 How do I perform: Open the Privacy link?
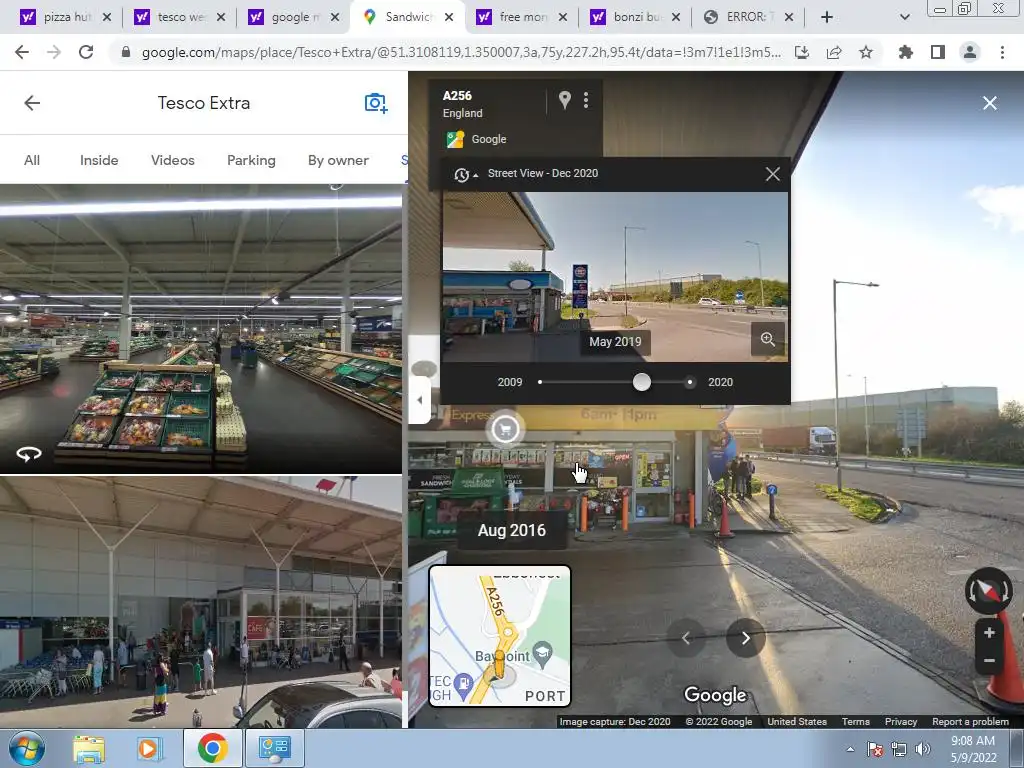pyautogui.click(x=901, y=722)
